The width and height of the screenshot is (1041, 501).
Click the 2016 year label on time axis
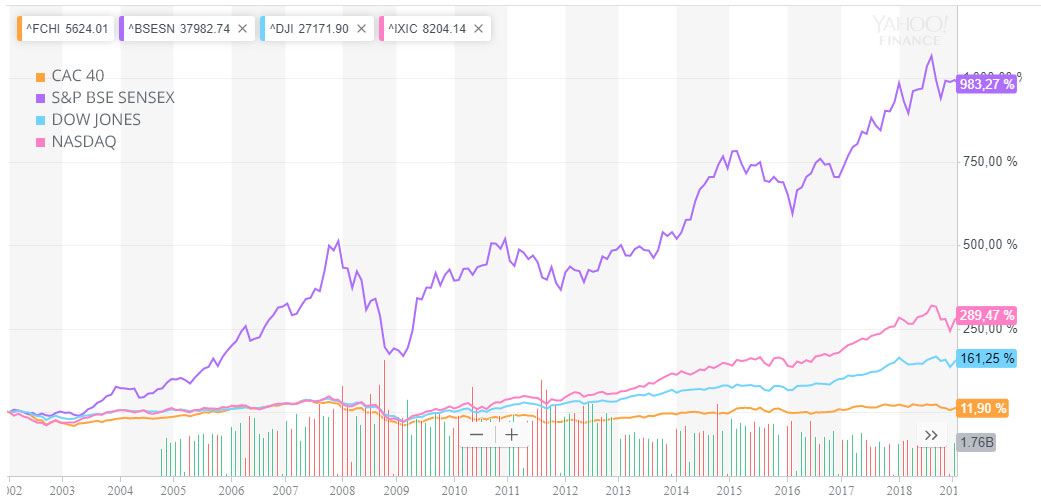pyautogui.click(x=787, y=490)
